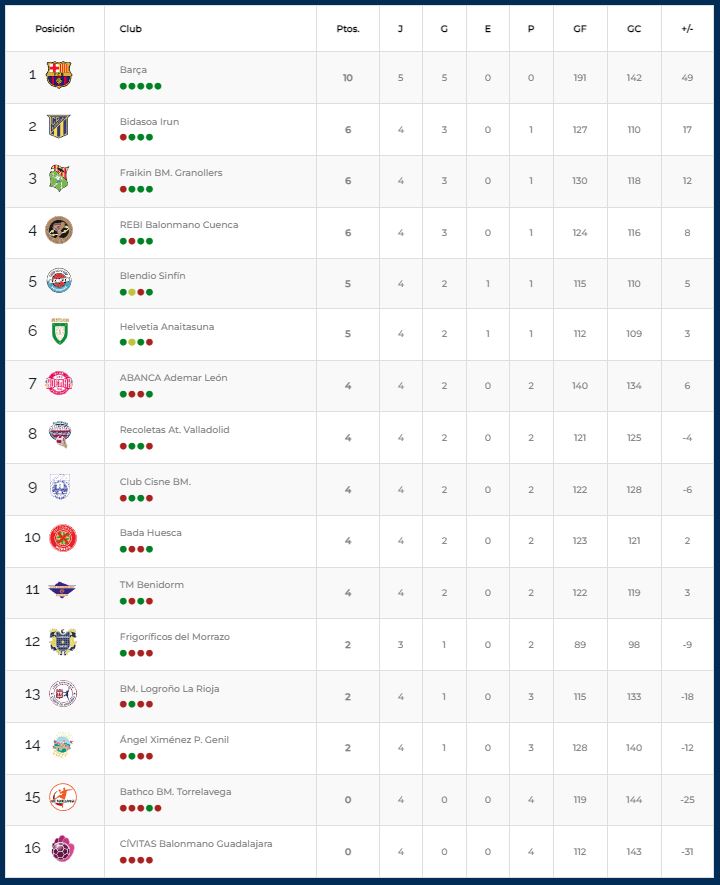
Task: Open the BM. Logroño La Rioja link
Action: (x=169, y=689)
